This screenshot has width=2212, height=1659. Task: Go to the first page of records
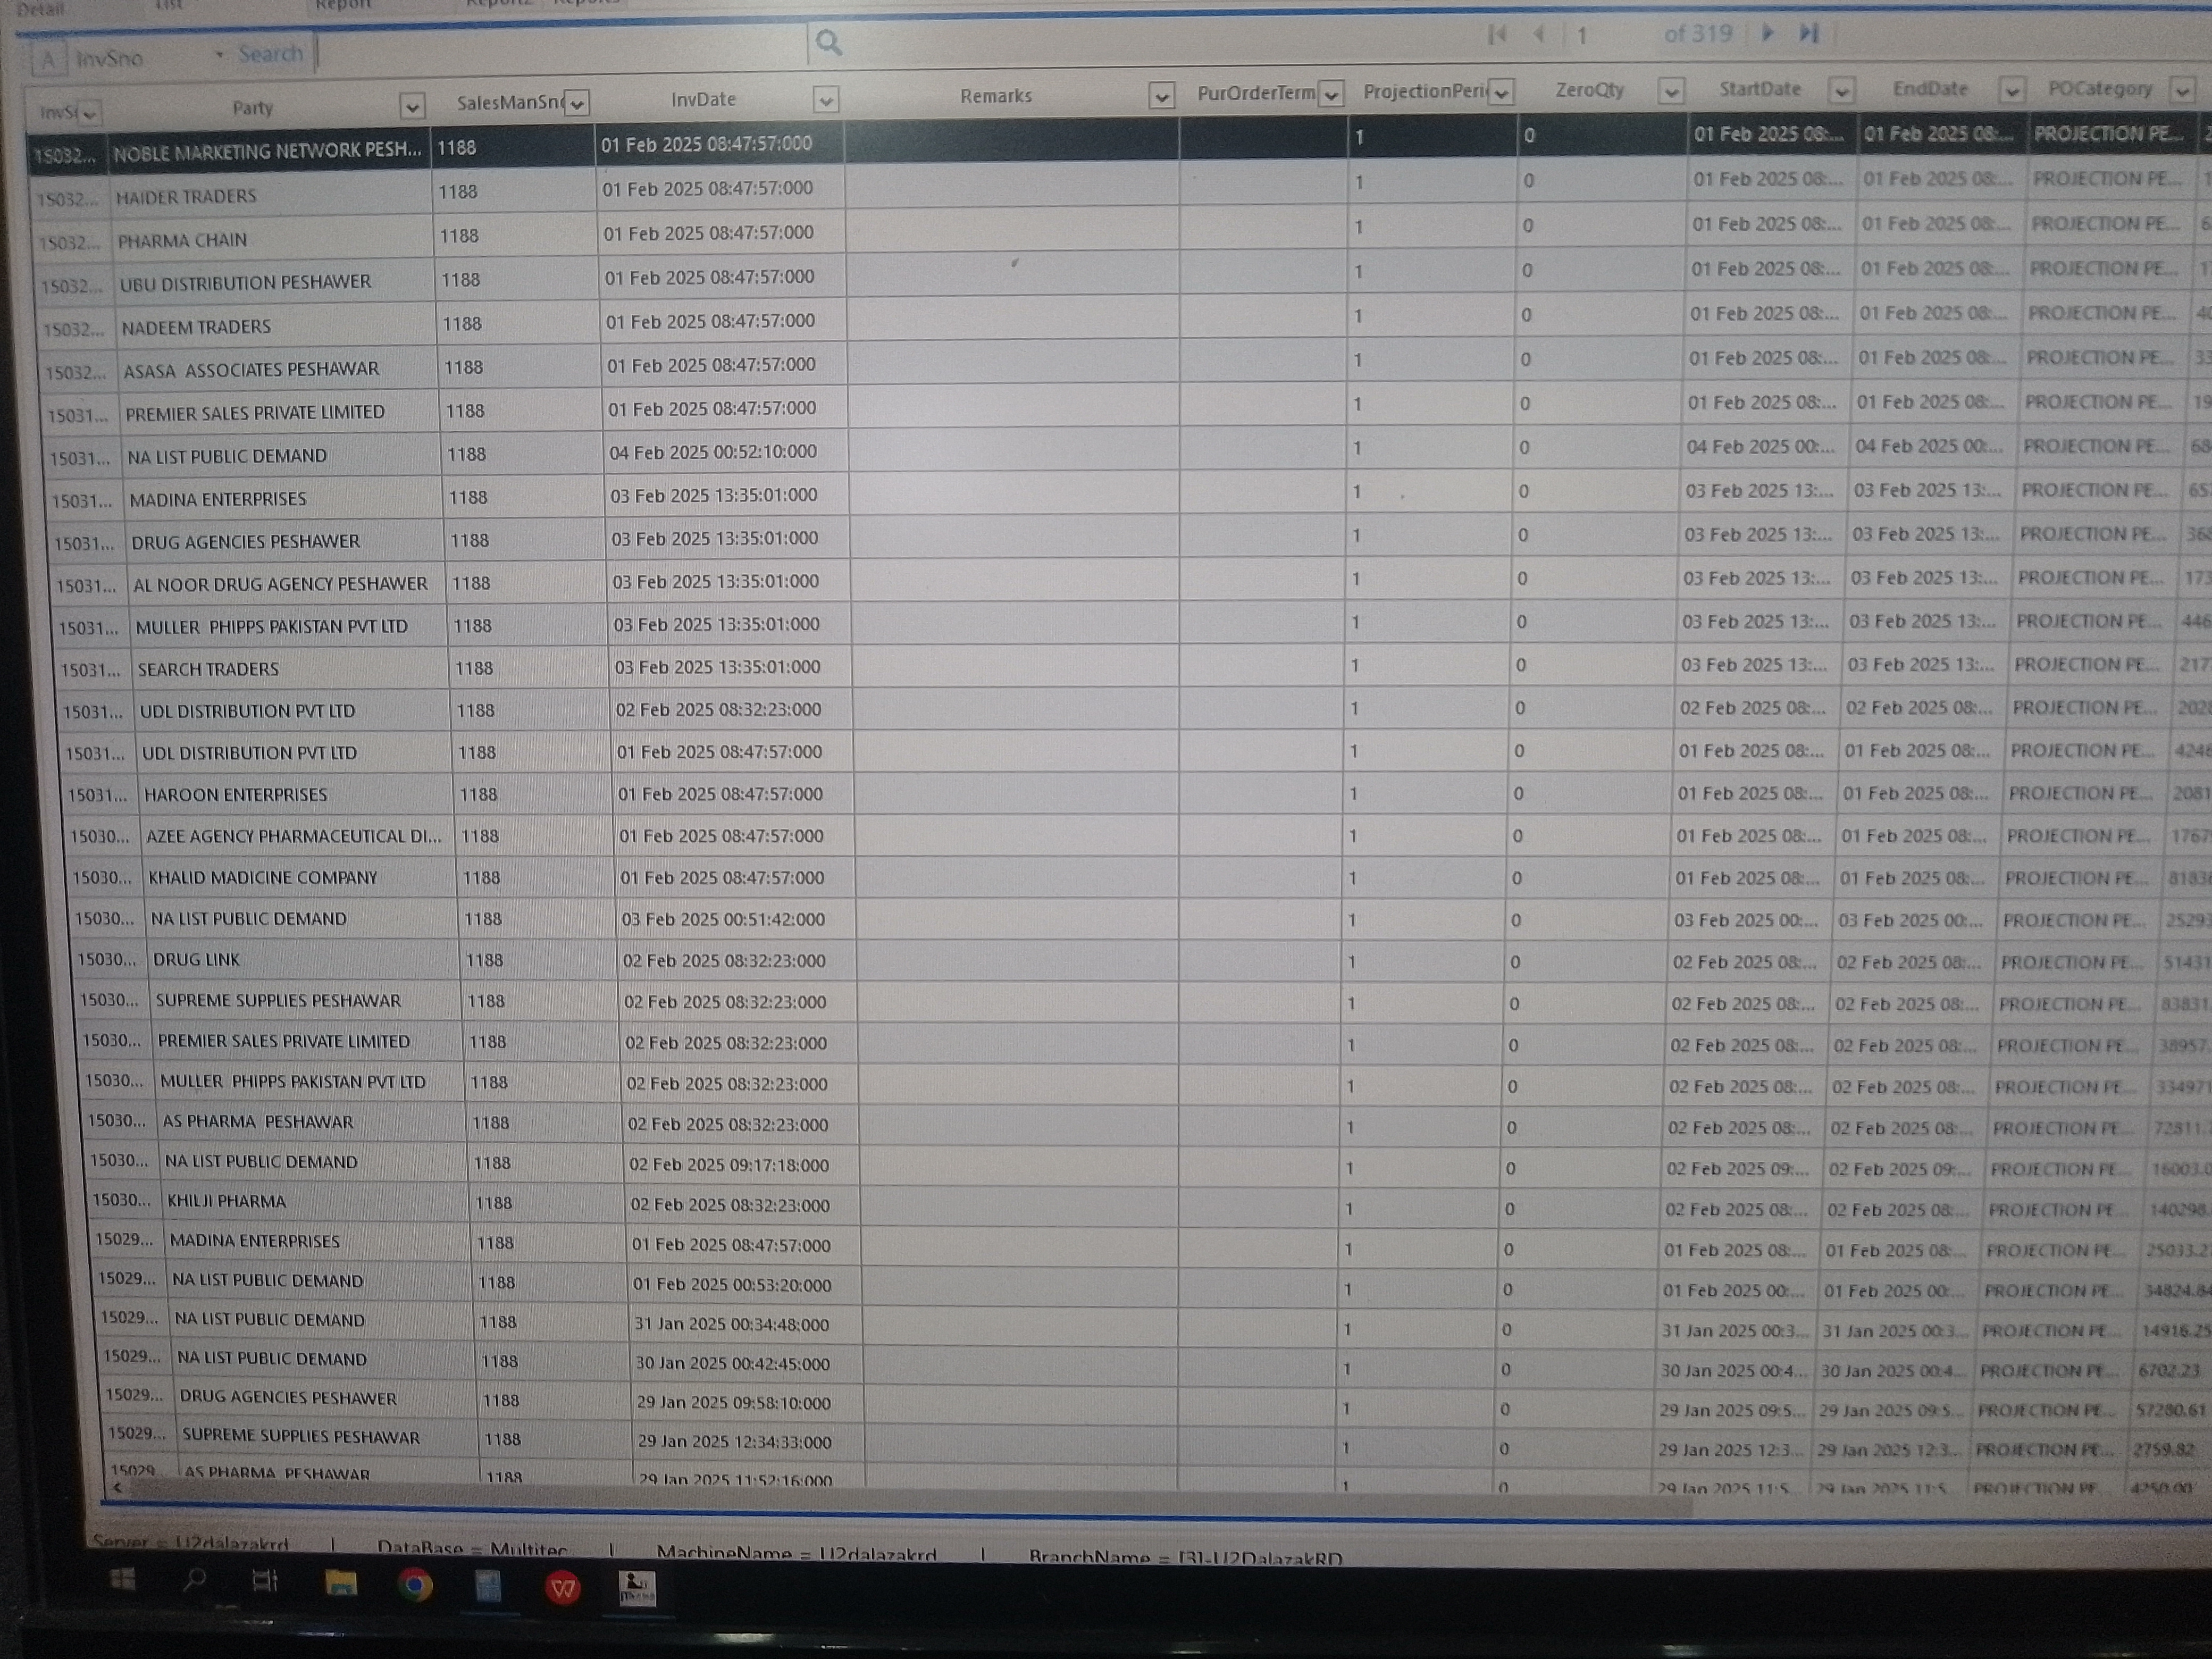tap(1497, 35)
